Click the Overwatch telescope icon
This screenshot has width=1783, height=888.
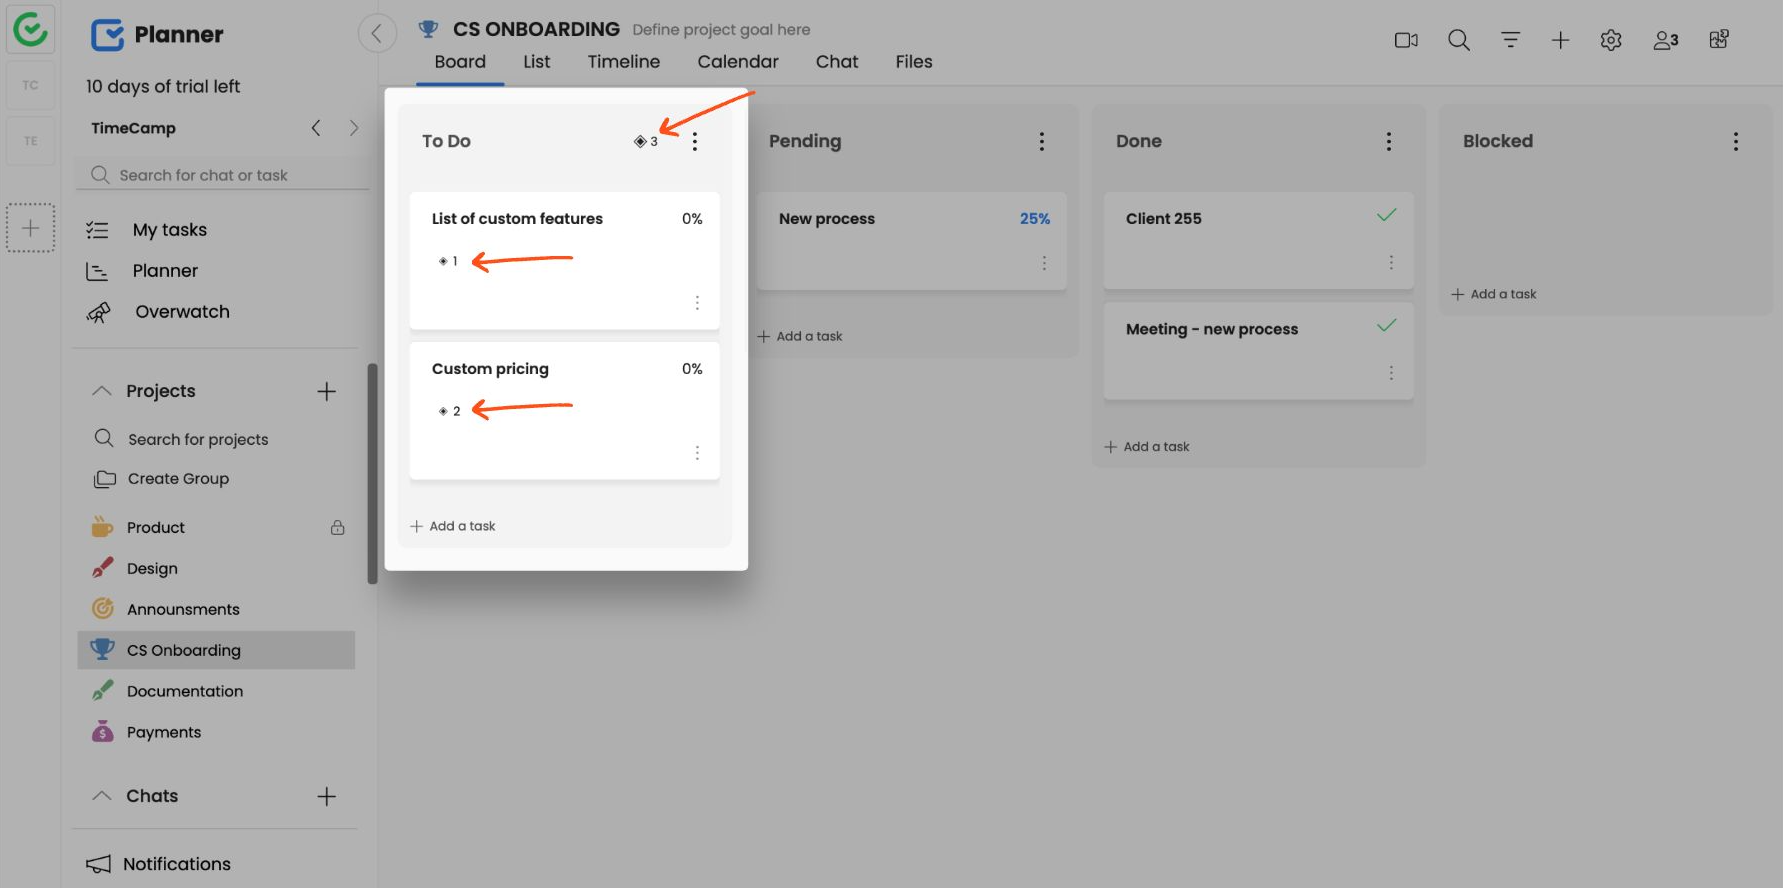[99, 312]
